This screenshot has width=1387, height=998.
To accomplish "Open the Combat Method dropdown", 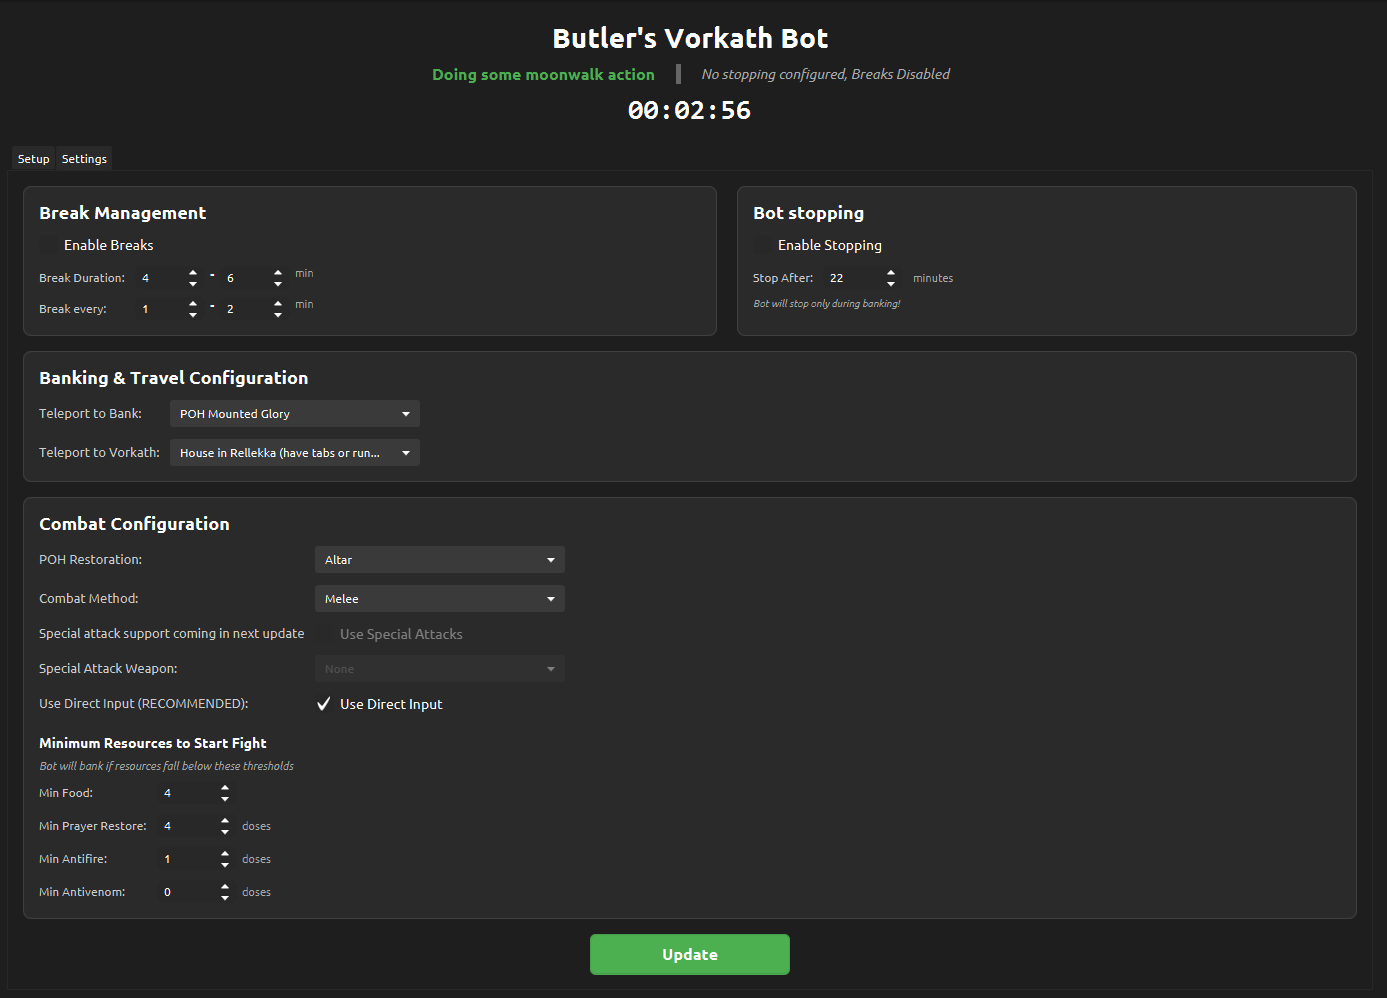I will [439, 599].
